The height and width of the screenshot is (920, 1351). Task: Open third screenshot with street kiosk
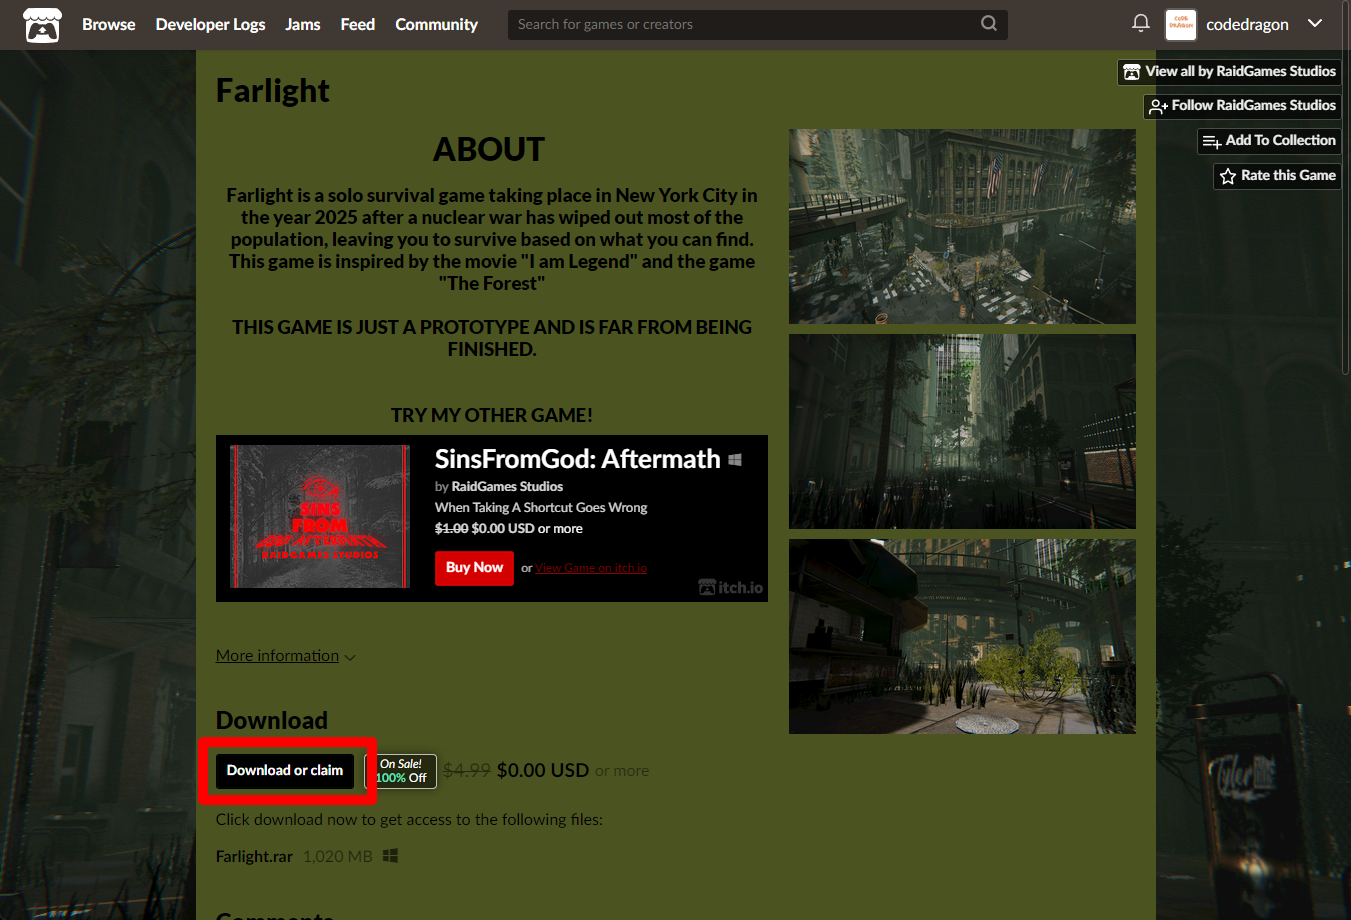click(962, 636)
